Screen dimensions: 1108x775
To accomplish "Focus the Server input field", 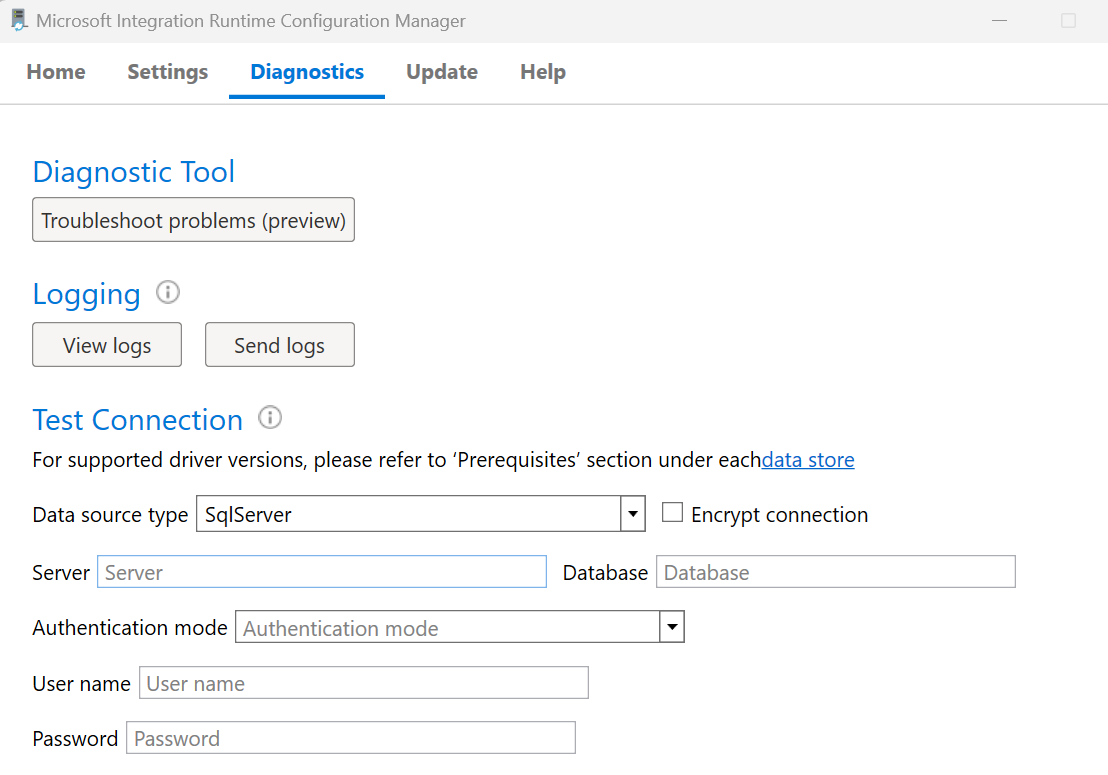I will click(322, 572).
